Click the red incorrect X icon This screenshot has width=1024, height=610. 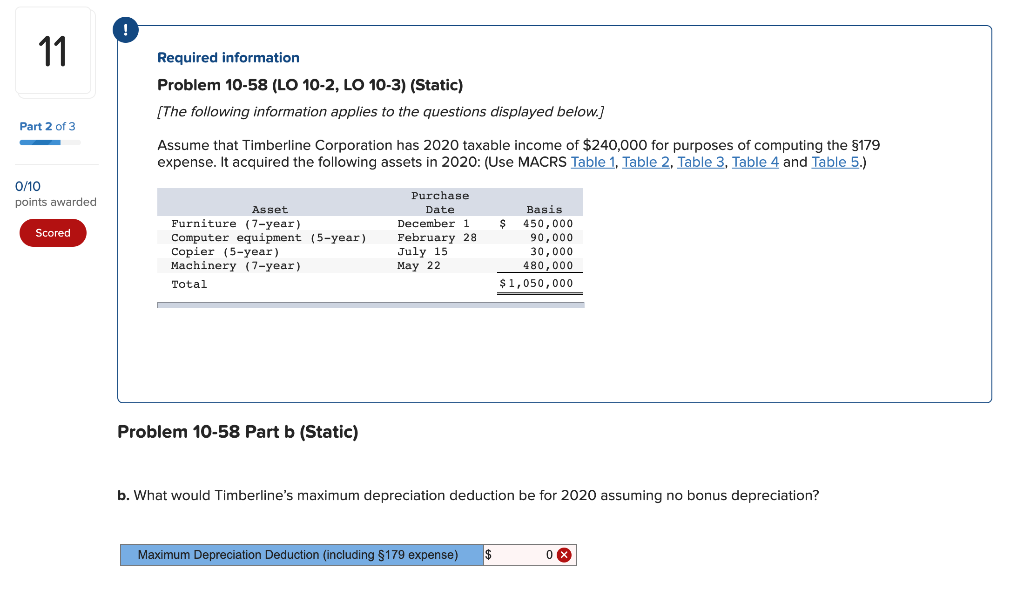pos(564,555)
